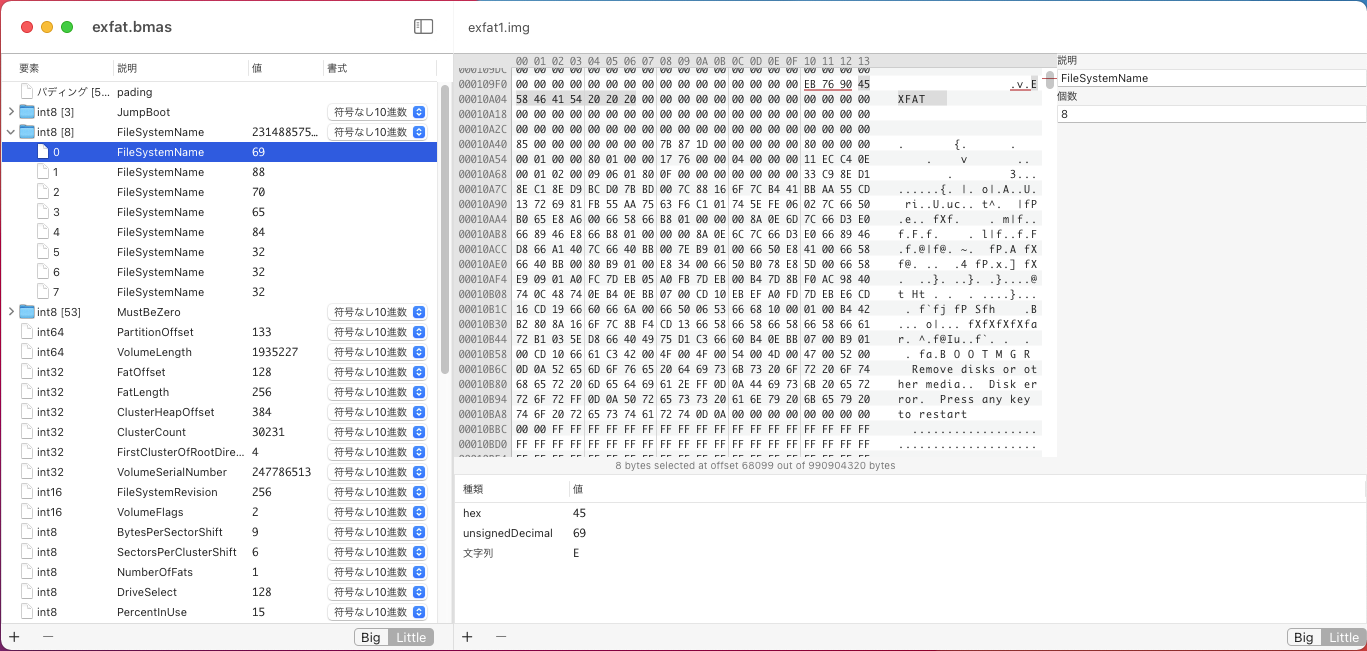Select FileSystemName element 1 with value 88
Viewport: 1367px width, 651px height.
(x=219, y=172)
